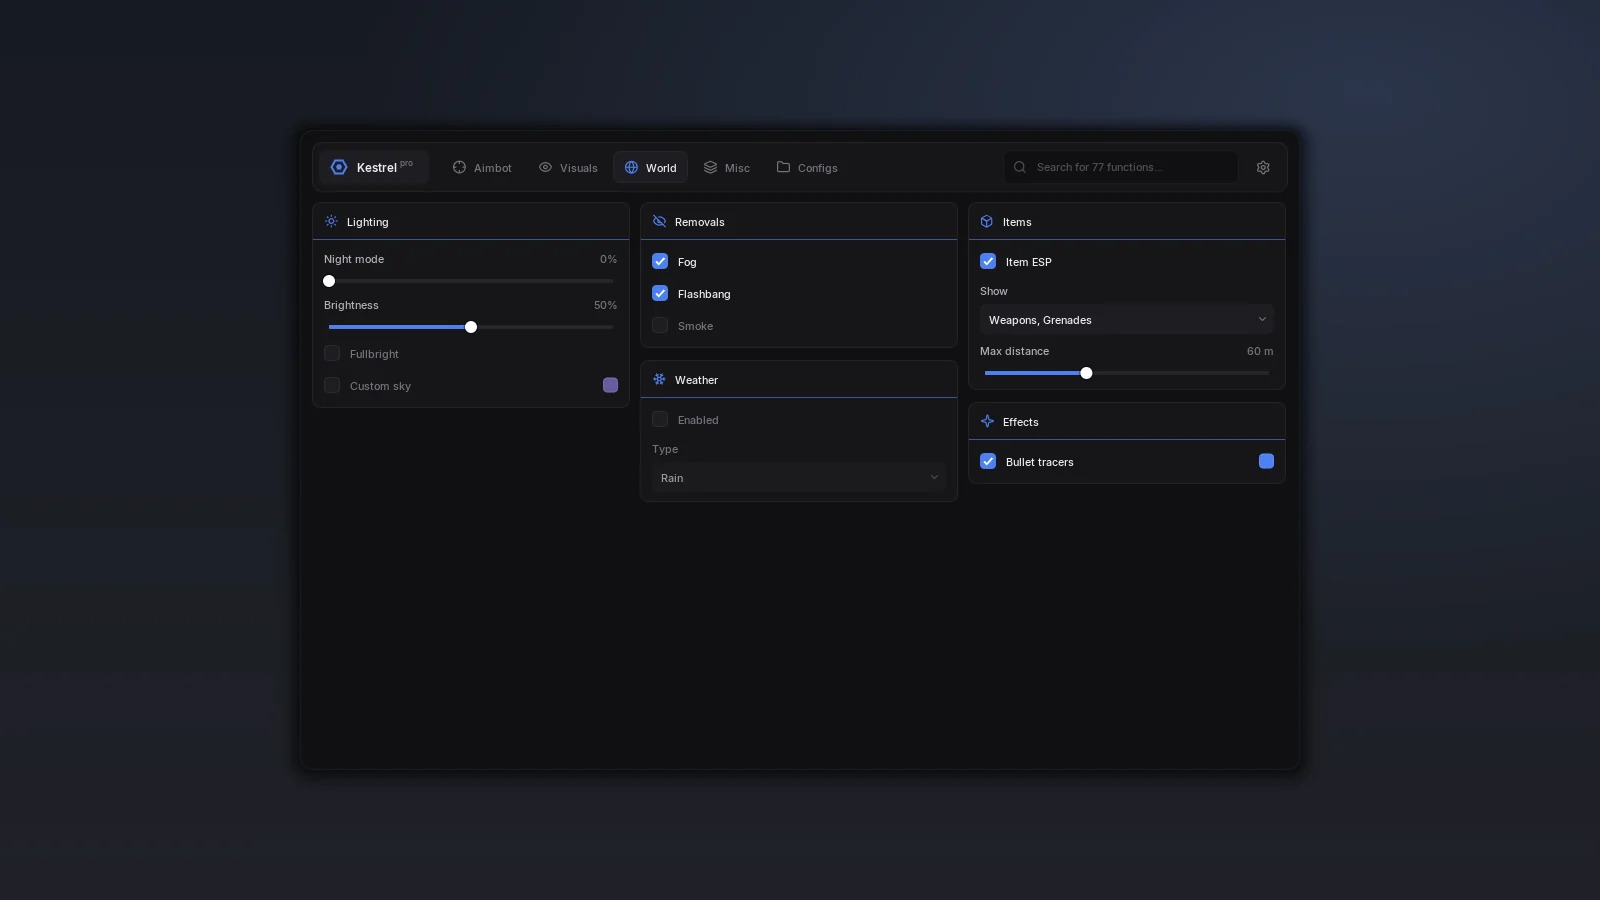Toggle the weather Enabled checkbox

pyautogui.click(x=660, y=419)
